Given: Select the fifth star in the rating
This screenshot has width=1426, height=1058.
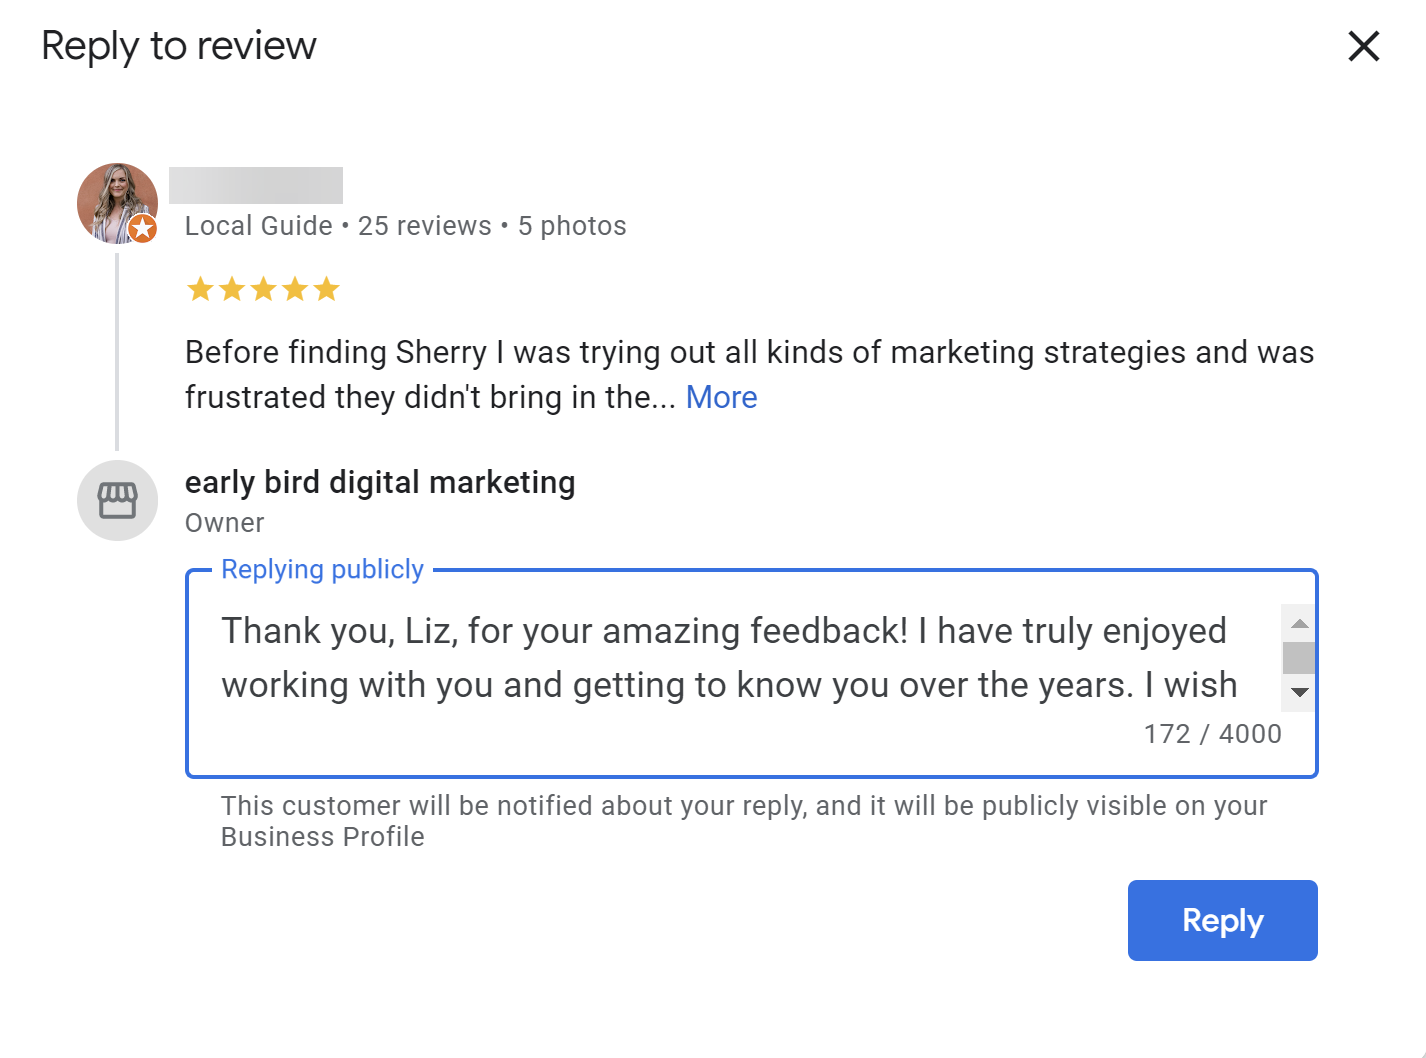Looking at the screenshot, I should (x=328, y=288).
